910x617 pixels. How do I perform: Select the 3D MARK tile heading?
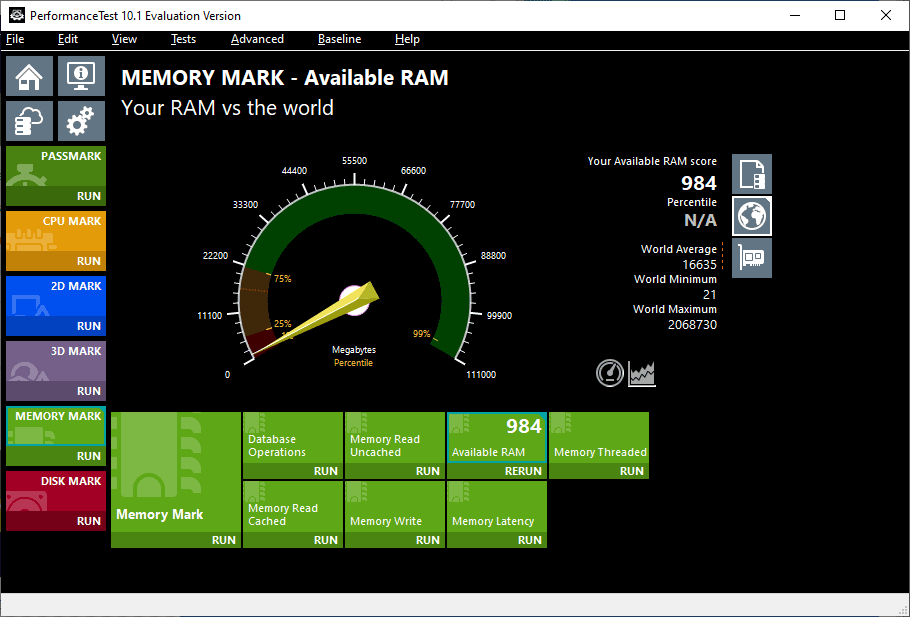coord(76,351)
